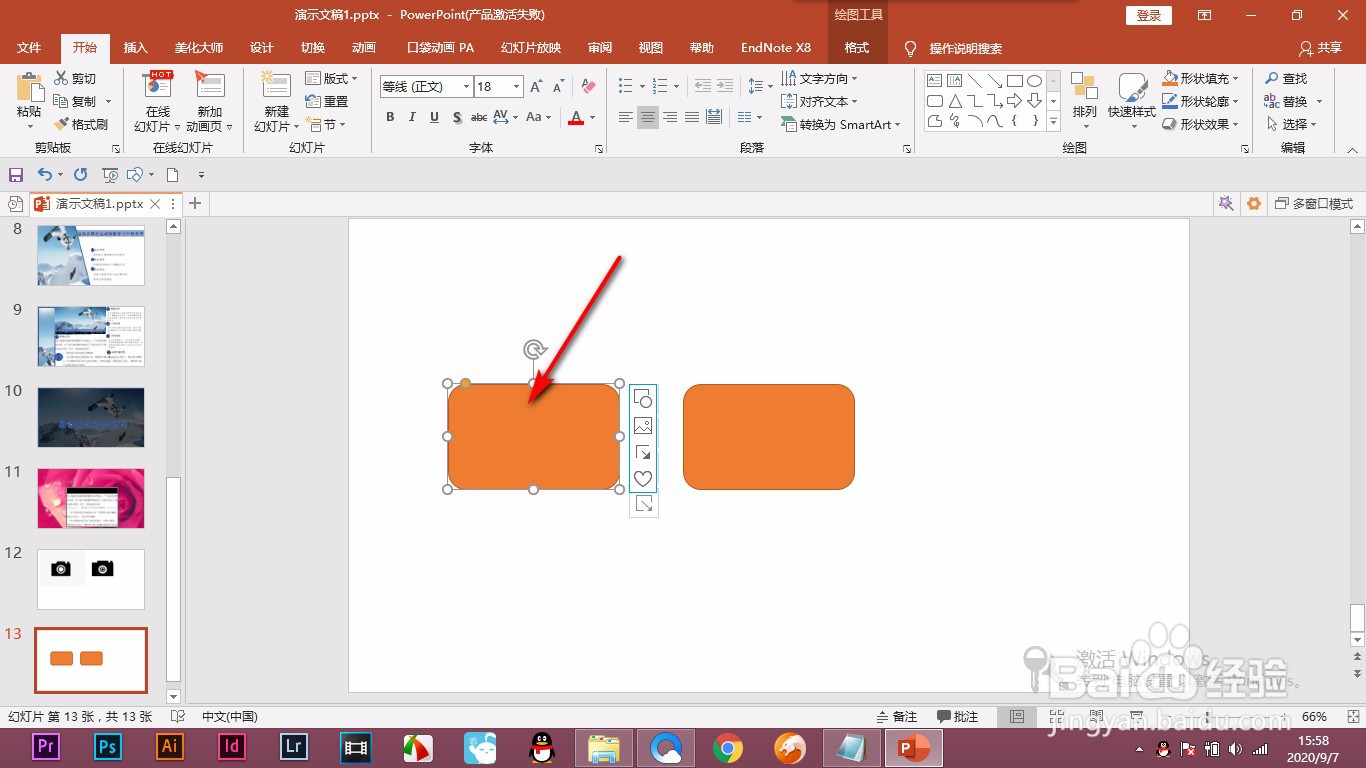Click Multi-window Mode (多窗口模式)
This screenshot has width=1366, height=768.
(1314, 203)
